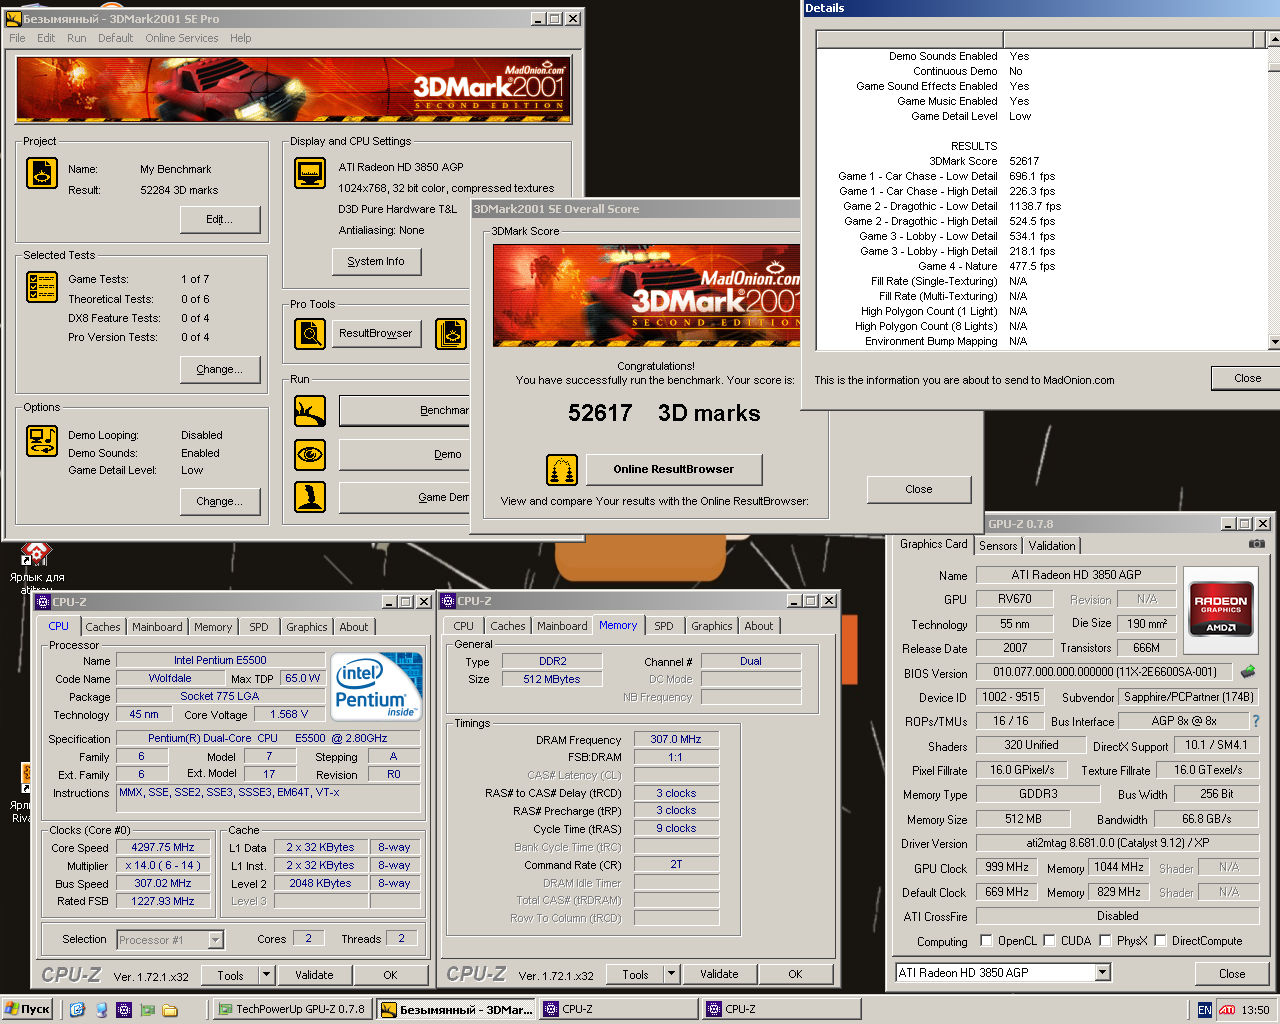
Task: Click the CPU-Z quick launch icon in taskbar
Action: pos(124,1010)
